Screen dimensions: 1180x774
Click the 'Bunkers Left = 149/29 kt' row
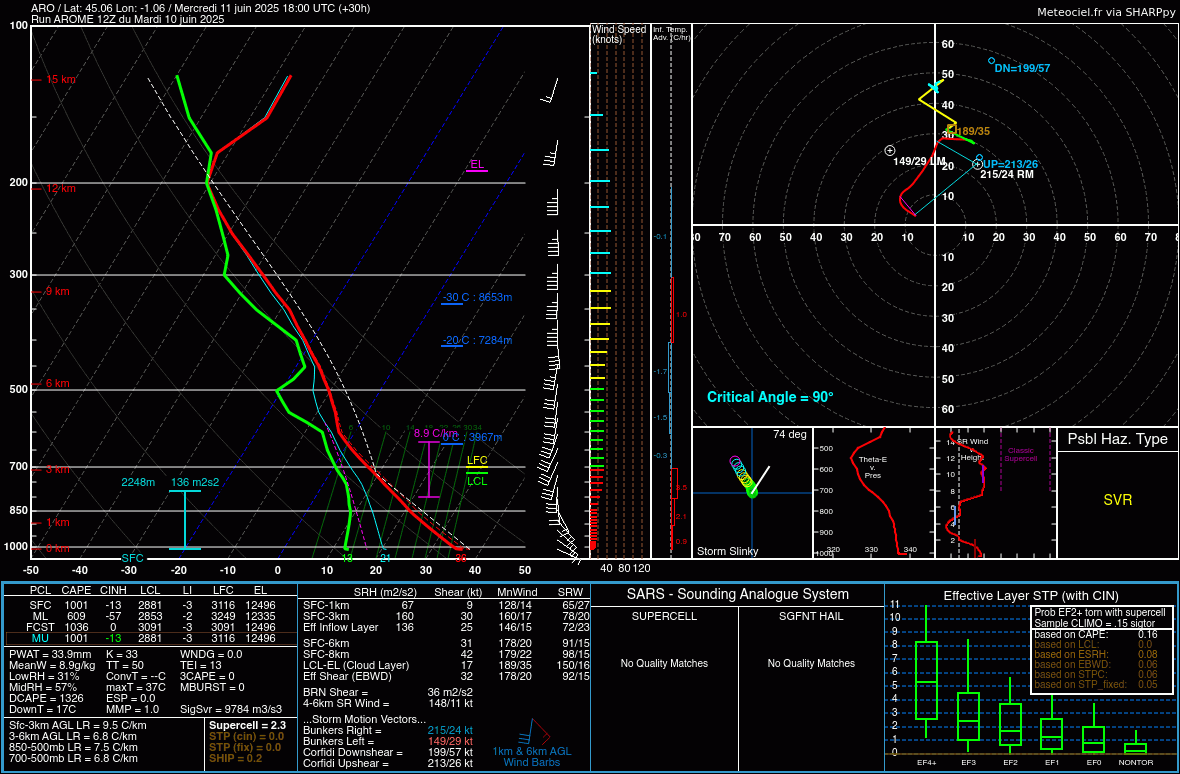pos(388,741)
